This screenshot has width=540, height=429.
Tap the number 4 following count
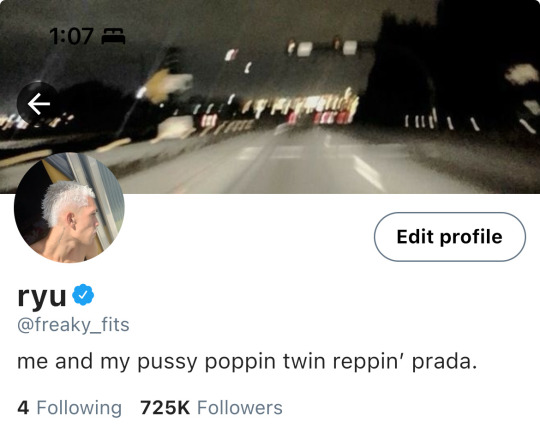tap(23, 408)
